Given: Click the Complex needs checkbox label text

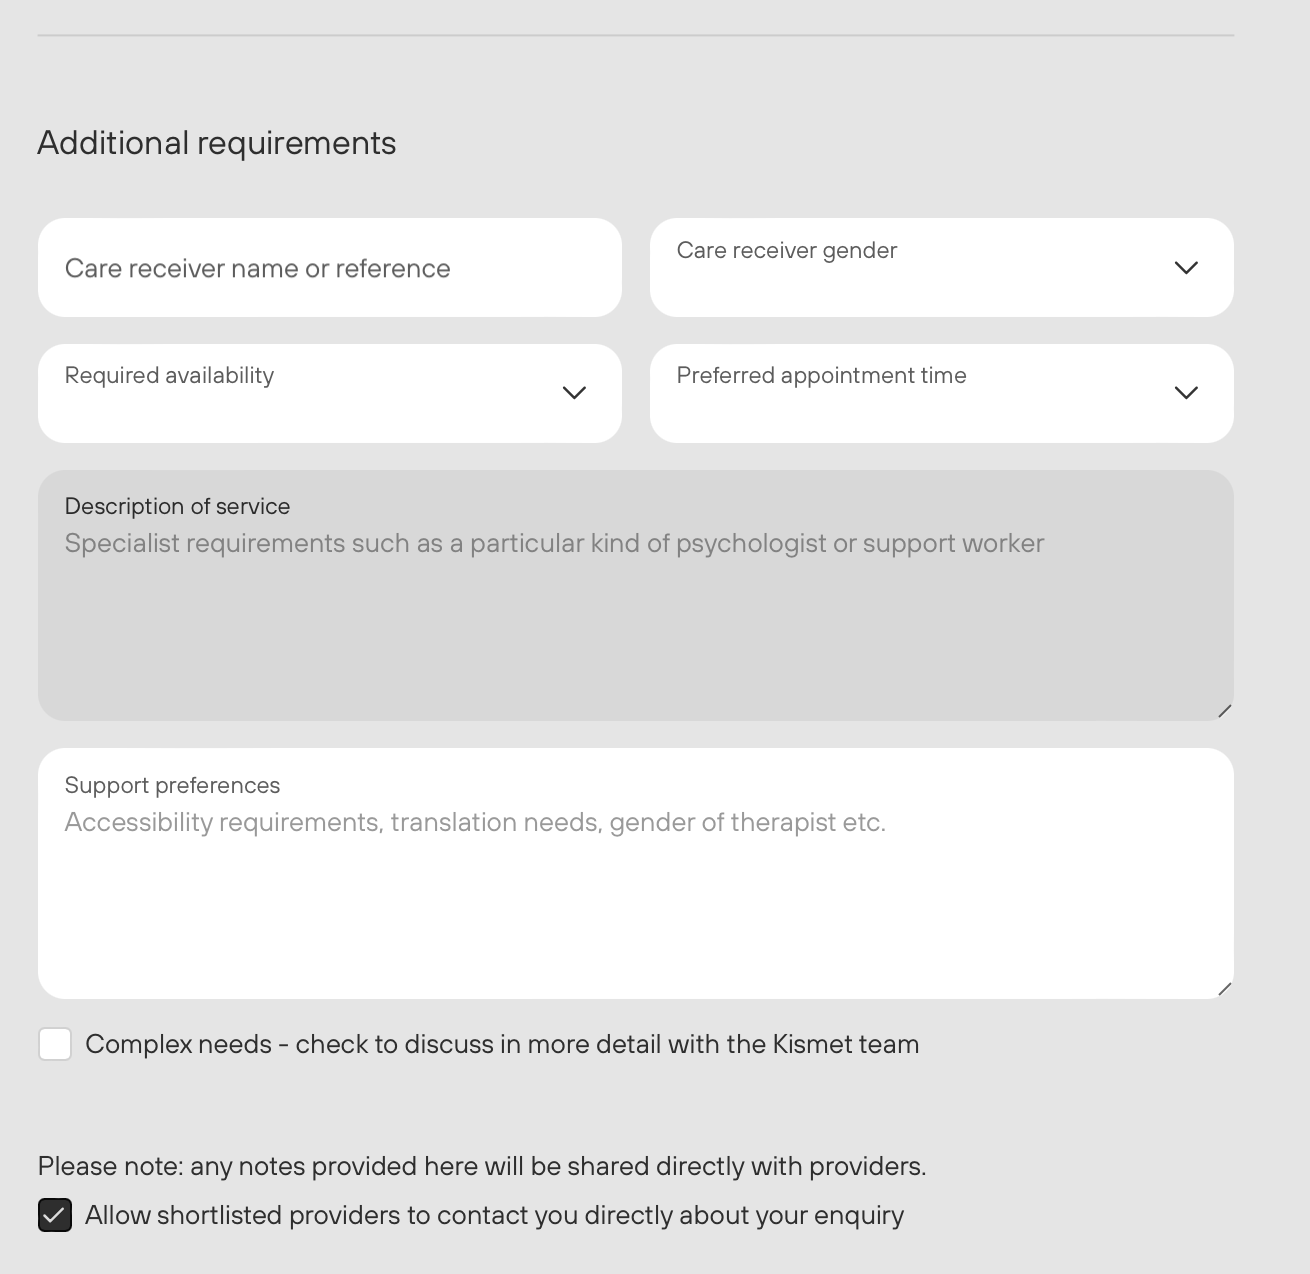Looking at the screenshot, I should pyautogui.click(x=502, y=1044).
